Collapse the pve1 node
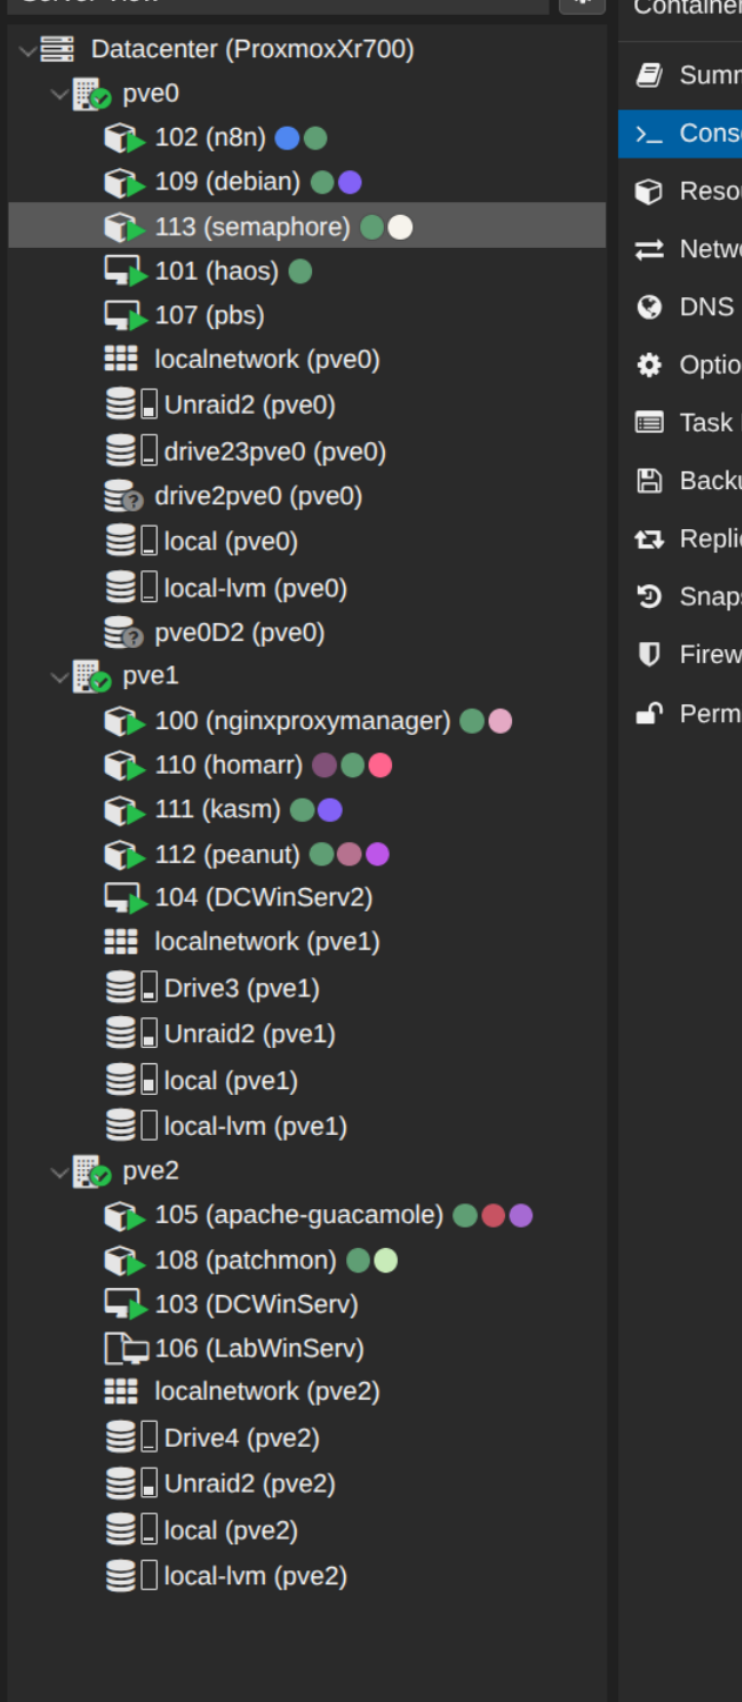 tap(59, 677)
